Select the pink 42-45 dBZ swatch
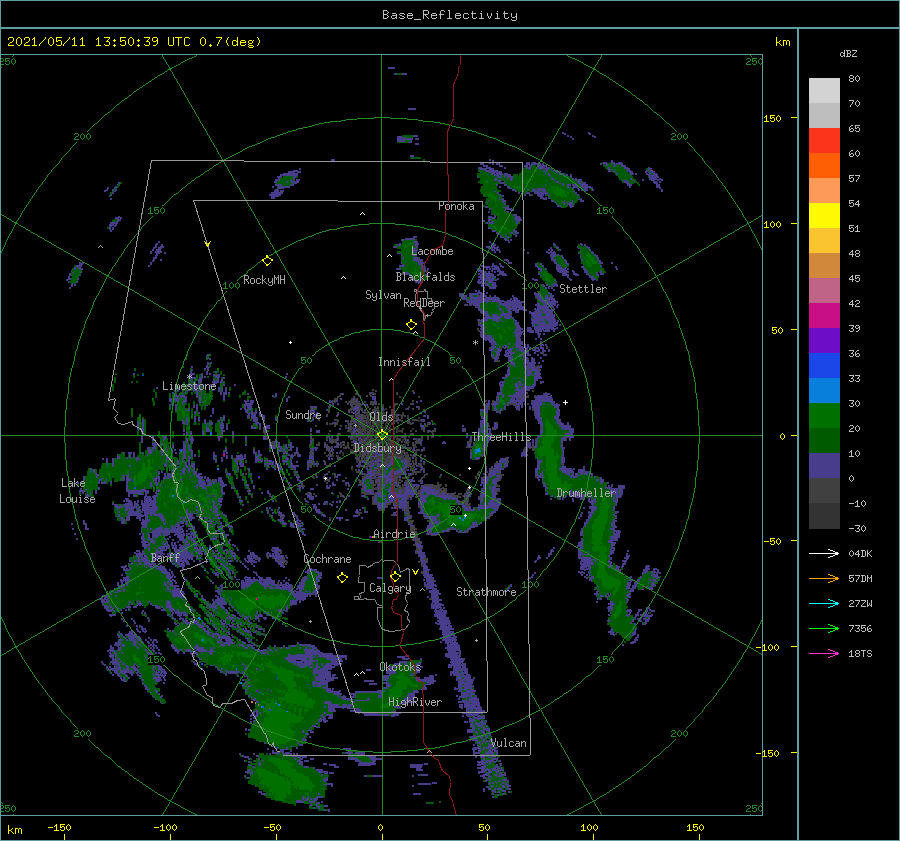The width and height of the screenshot is (900, 841). tap(824, 290)
